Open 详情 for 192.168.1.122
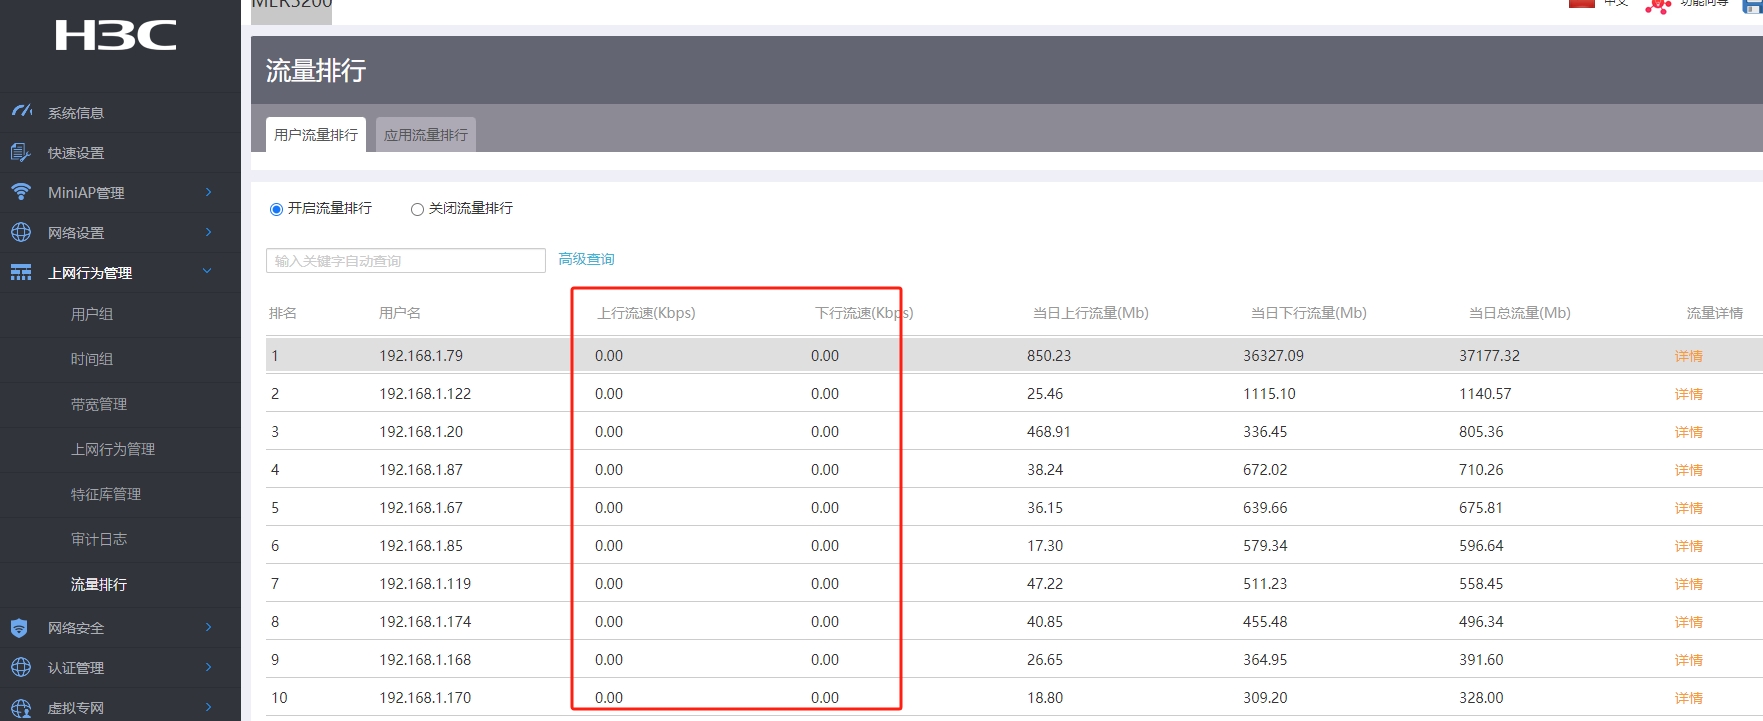The height and width of the screenshot is (721, 1763). point(1689,394)
